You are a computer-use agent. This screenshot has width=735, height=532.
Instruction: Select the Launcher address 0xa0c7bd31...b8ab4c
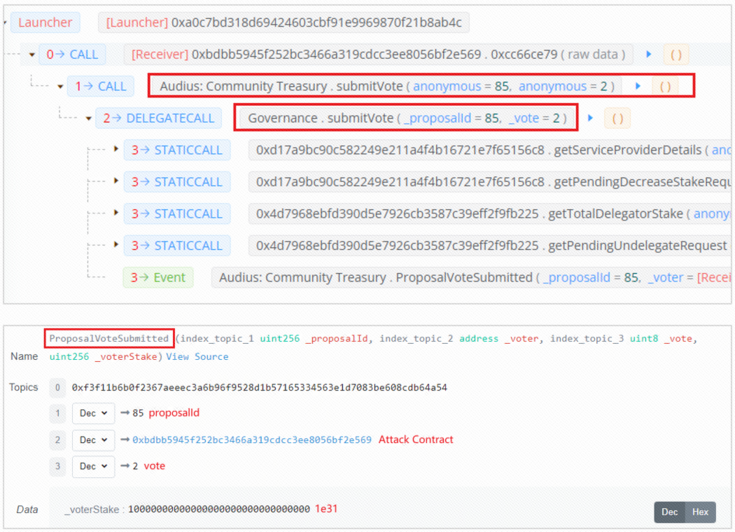[x=316, y=22]
